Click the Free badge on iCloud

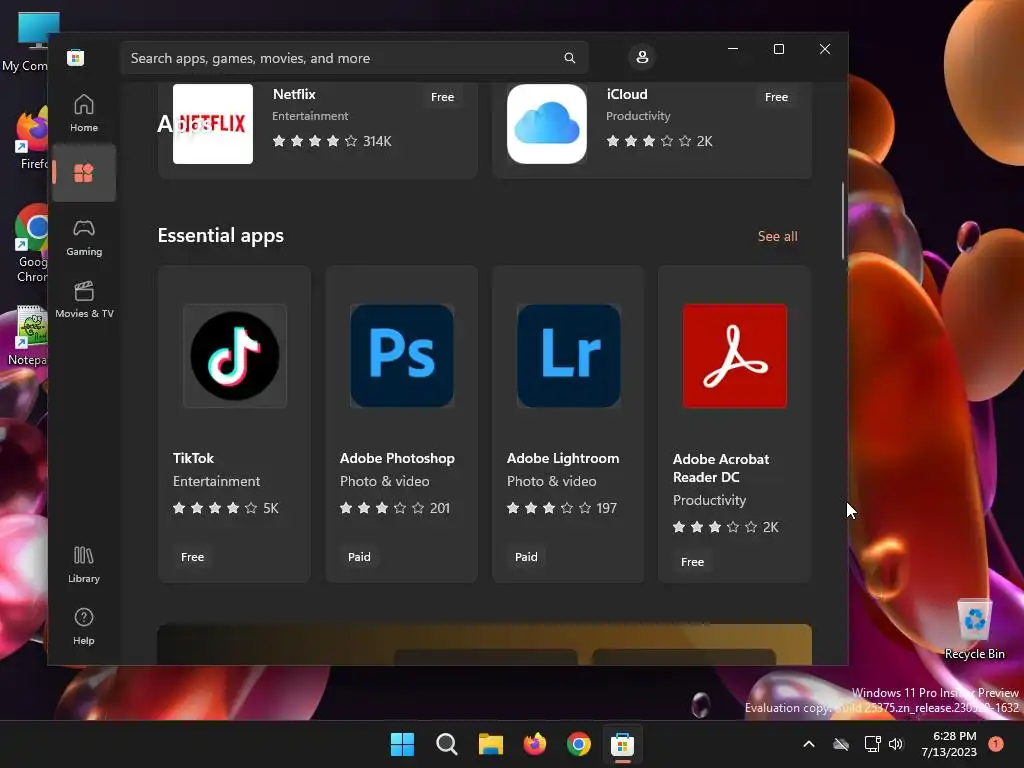pyautogui.click(x=776, y=97)
